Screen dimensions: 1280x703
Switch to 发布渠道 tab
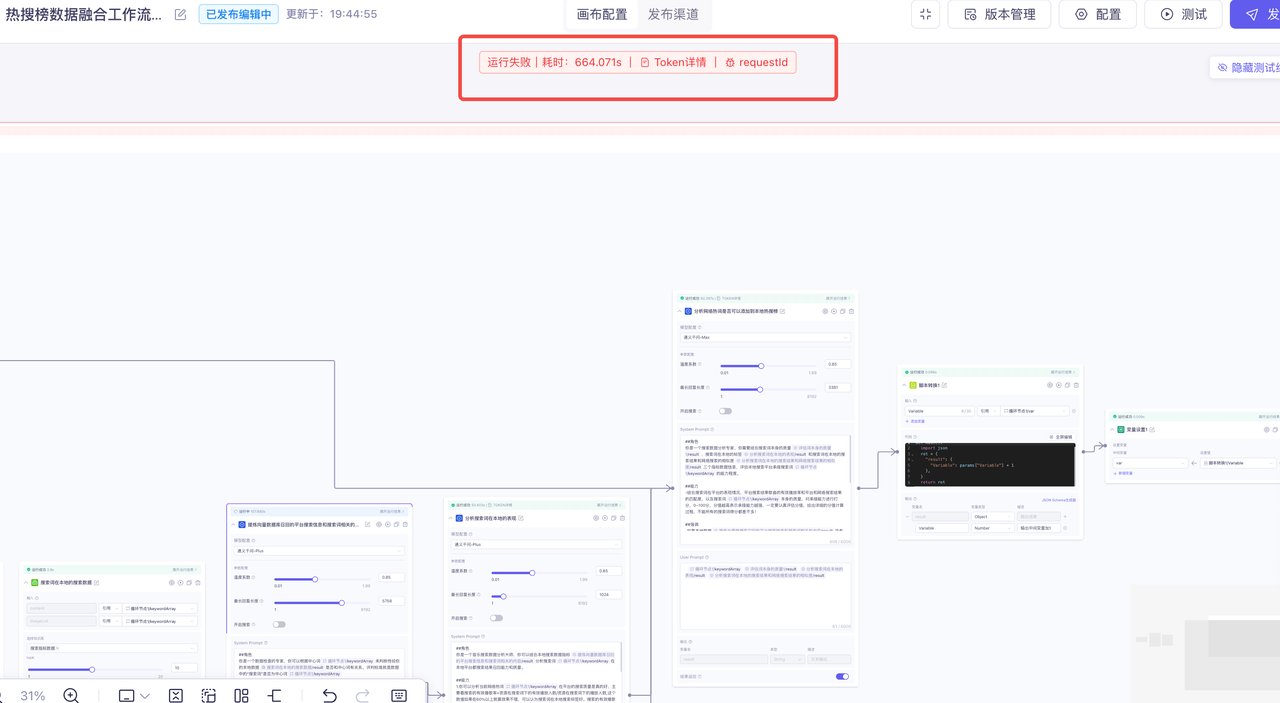coord(673,14)
